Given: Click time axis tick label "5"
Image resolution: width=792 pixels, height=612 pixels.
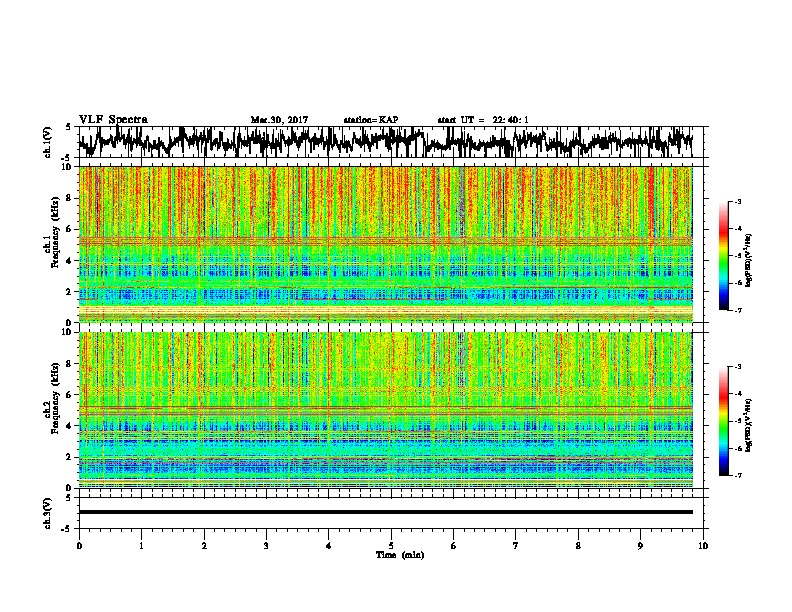Looking at the screenshot, I should pyautogui.click(x=391, y=546).
